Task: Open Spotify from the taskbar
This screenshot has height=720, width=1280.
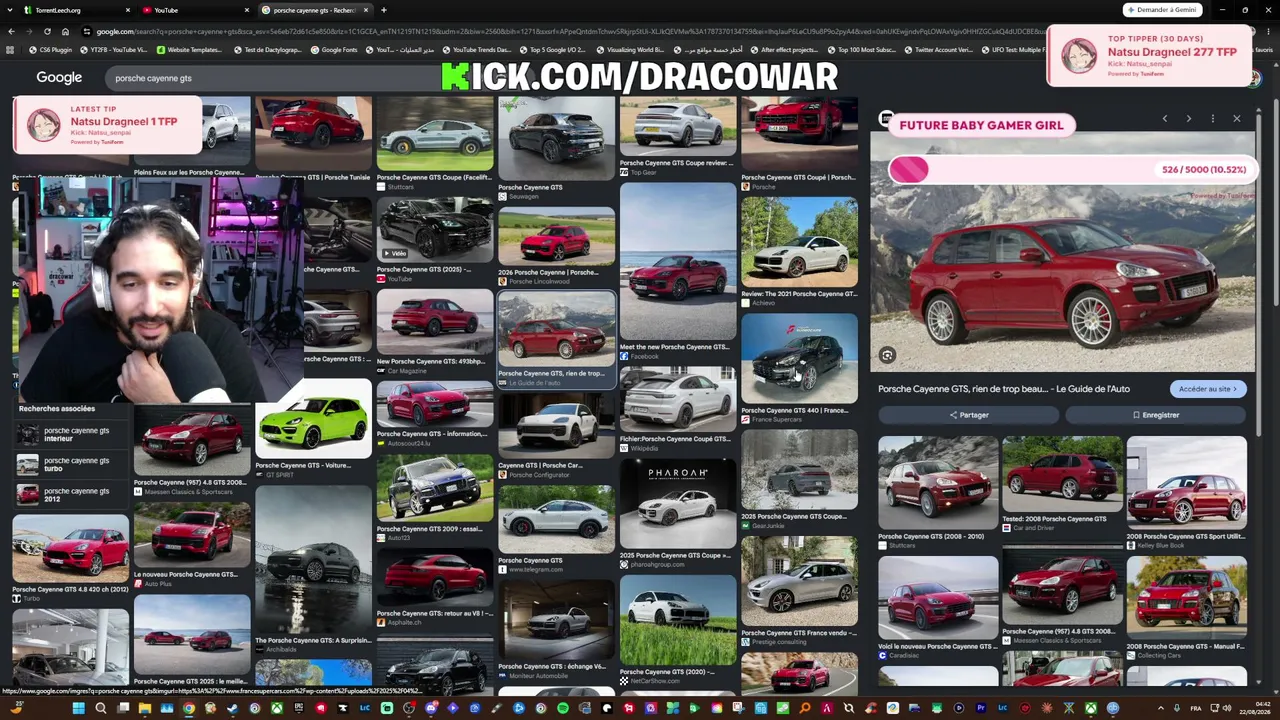Action: (x=563, y=708)
